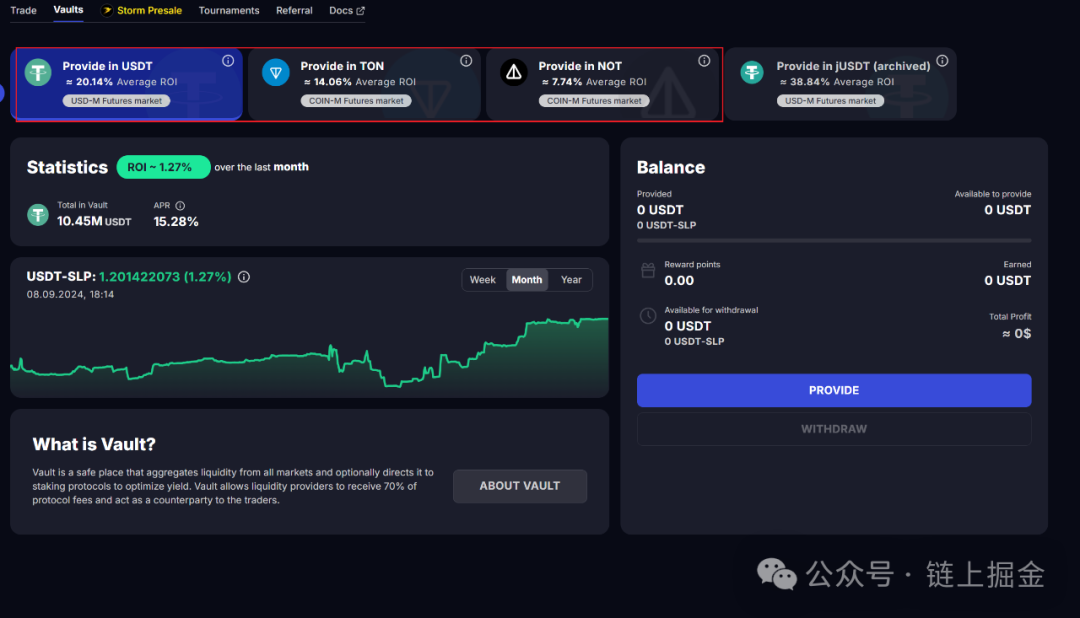The height and width of the screenshot is (618, 1080).
Task: Open info icon on Provide in jUSDT card
Action: point(942,61)
